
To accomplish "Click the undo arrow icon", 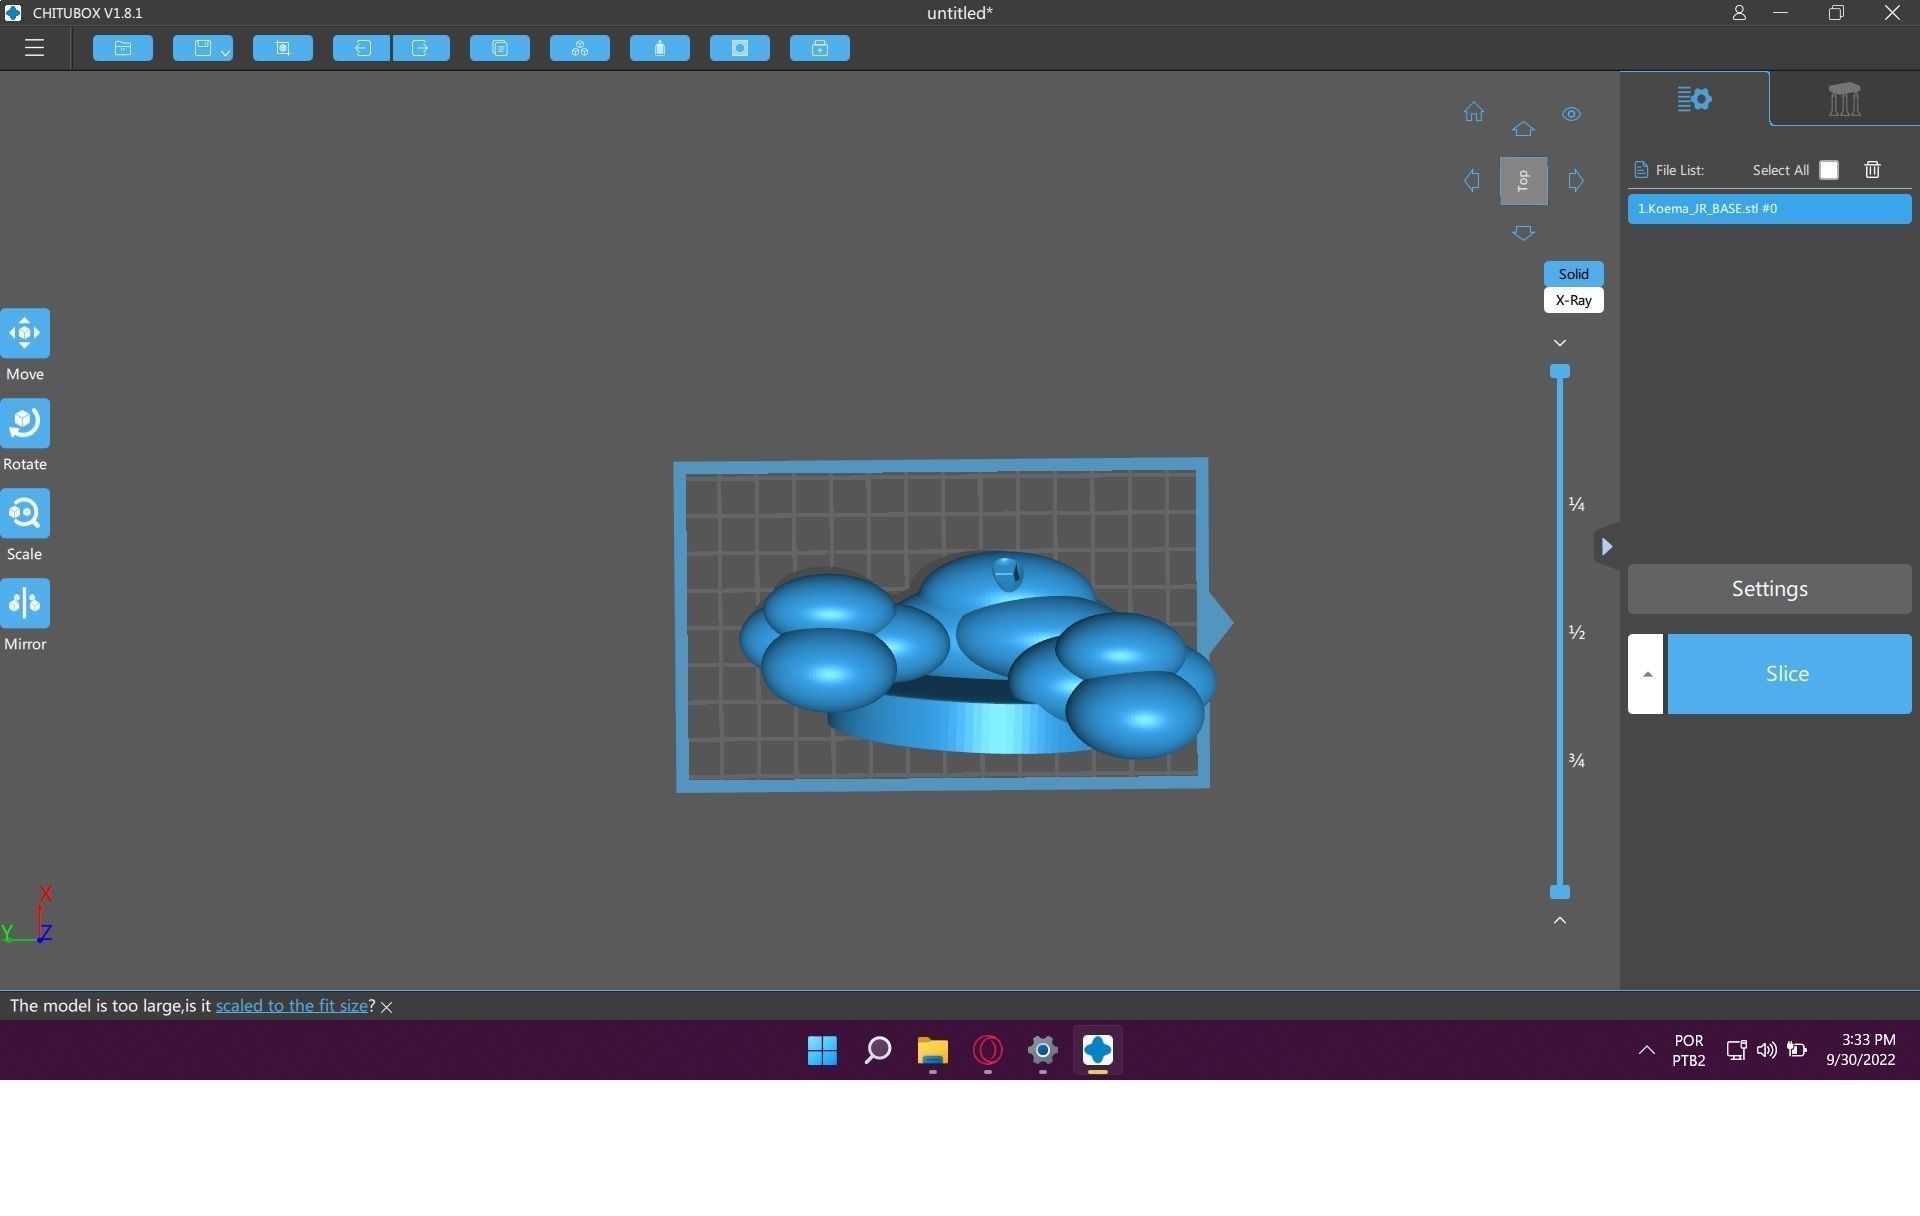I will click(361, 48).
